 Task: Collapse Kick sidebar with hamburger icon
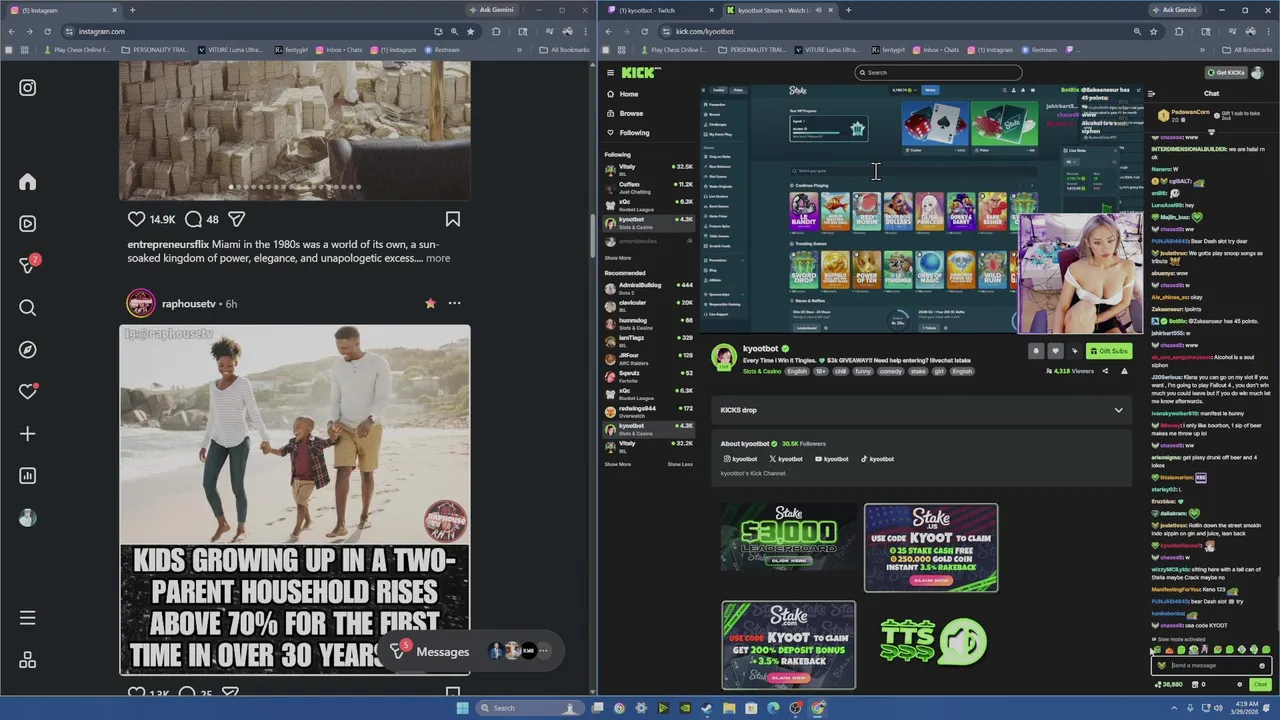(x=610, y=72)
